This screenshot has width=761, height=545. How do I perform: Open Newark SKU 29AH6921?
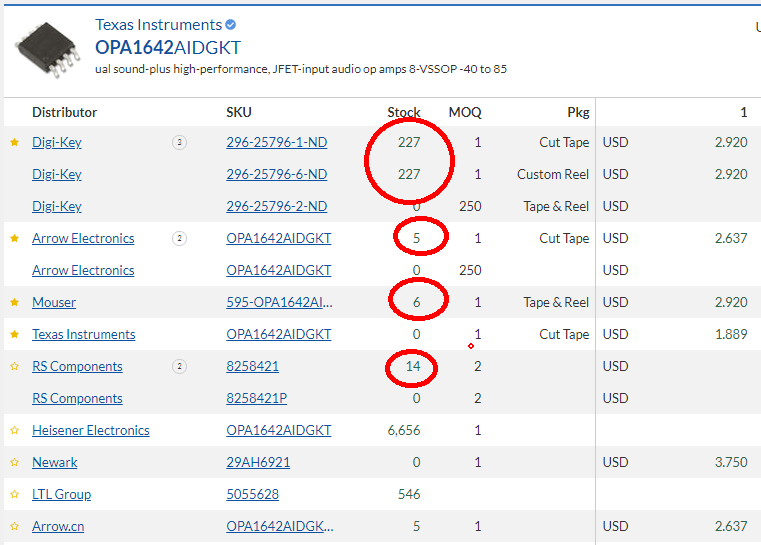click(x=258, y=462)
